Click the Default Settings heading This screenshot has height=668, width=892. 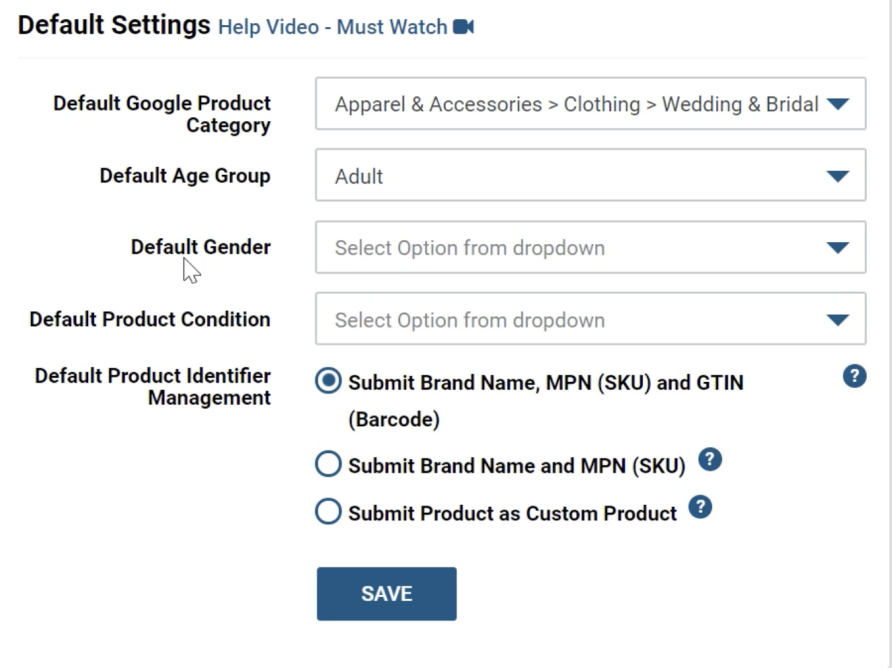pyautogui.click(x=114, y=25)
